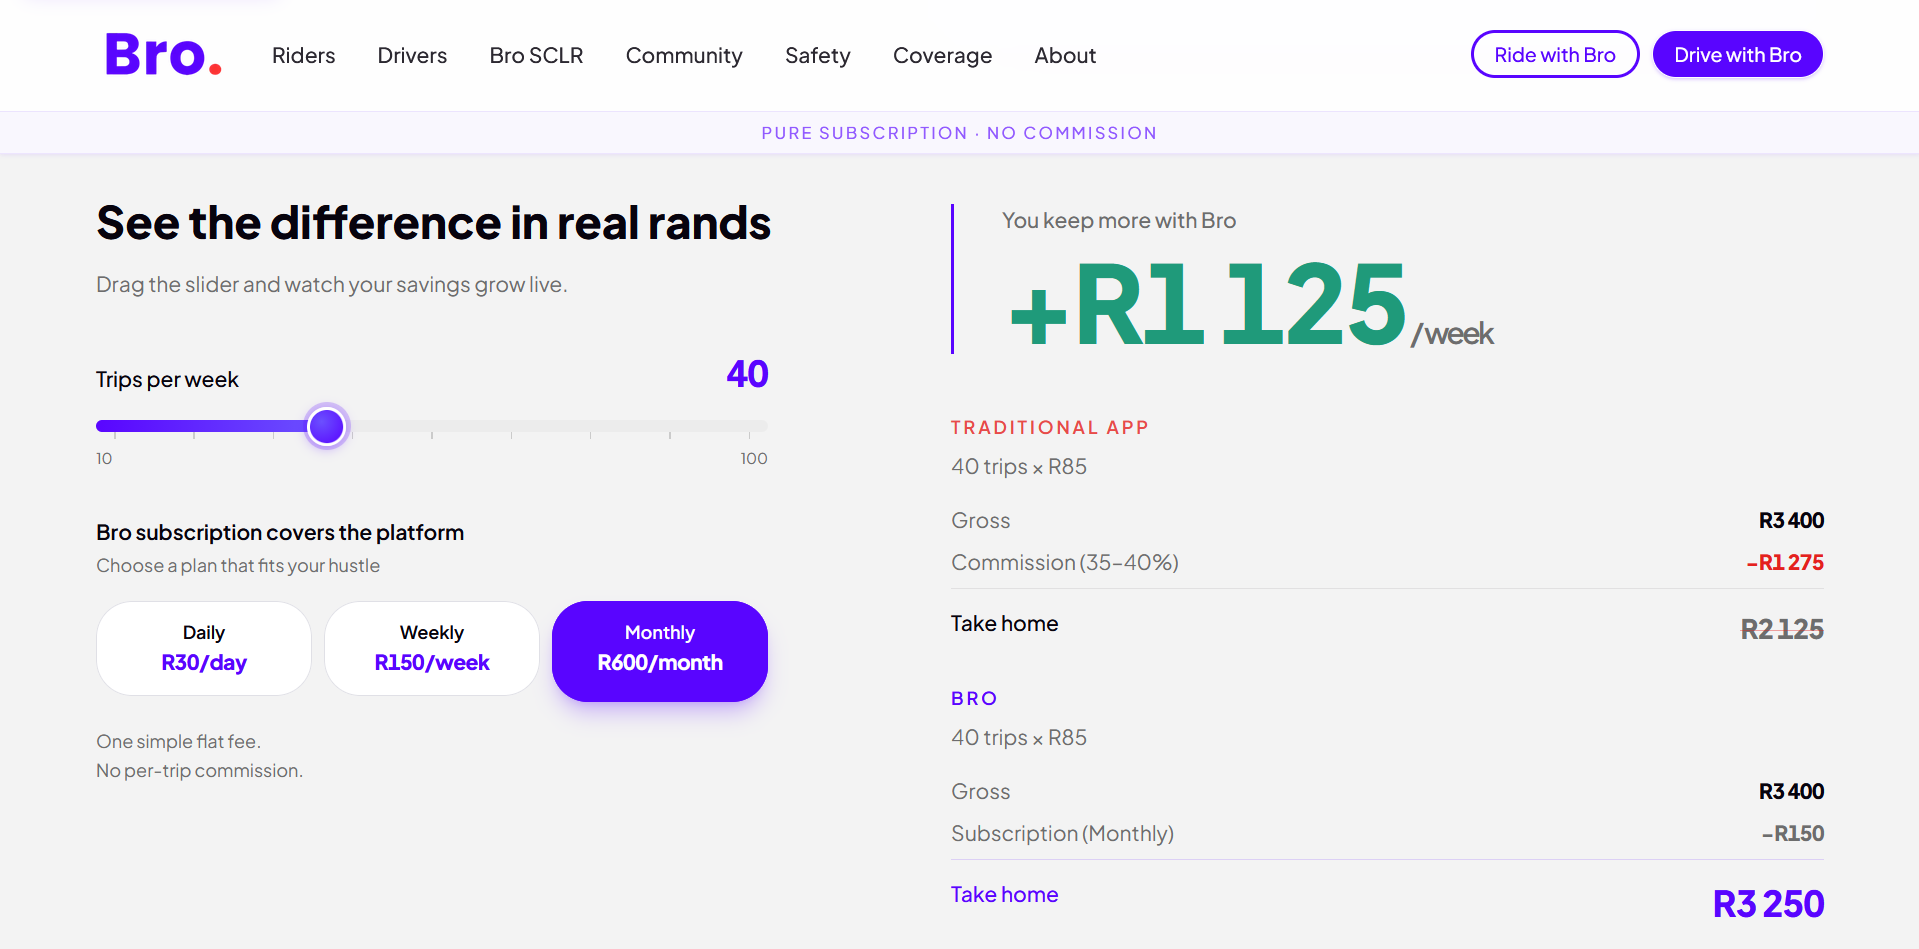1919x949 pixels.
Task: Visit the Safety page
Action: [817, 55]
